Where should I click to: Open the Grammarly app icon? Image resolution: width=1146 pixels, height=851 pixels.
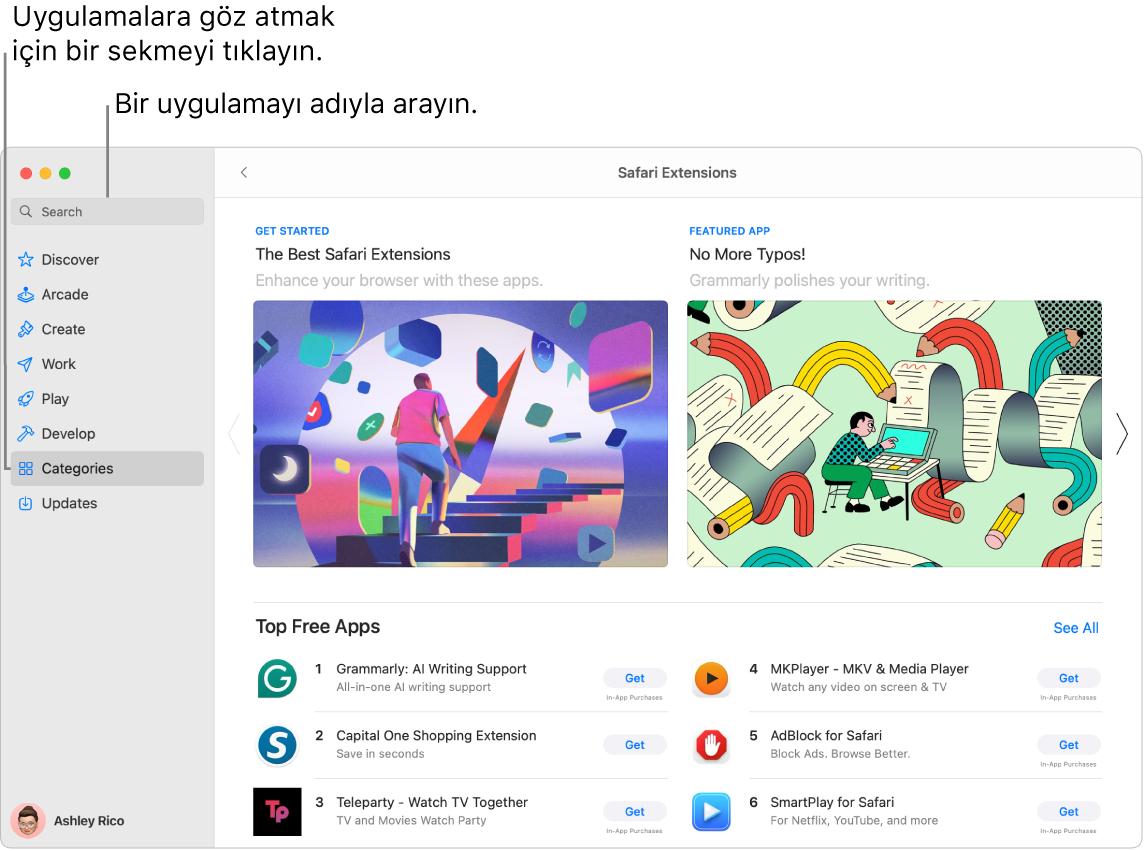coord(278,678)
